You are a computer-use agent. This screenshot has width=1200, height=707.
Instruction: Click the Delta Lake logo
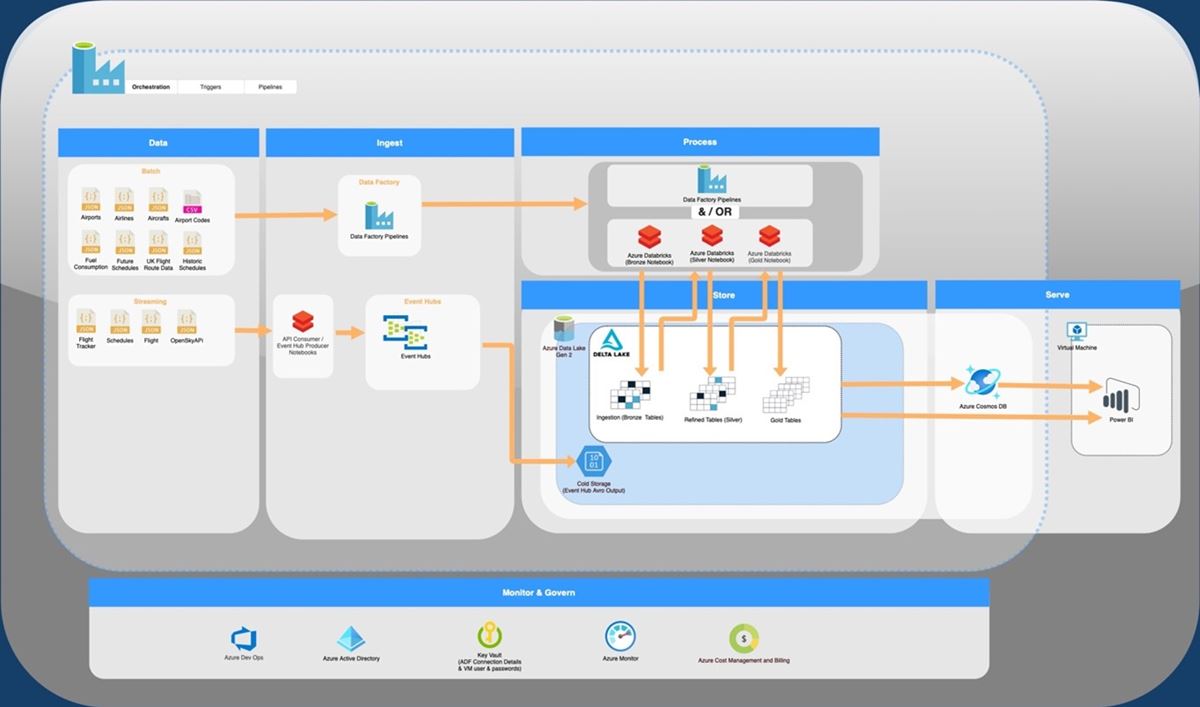[609, 344]
